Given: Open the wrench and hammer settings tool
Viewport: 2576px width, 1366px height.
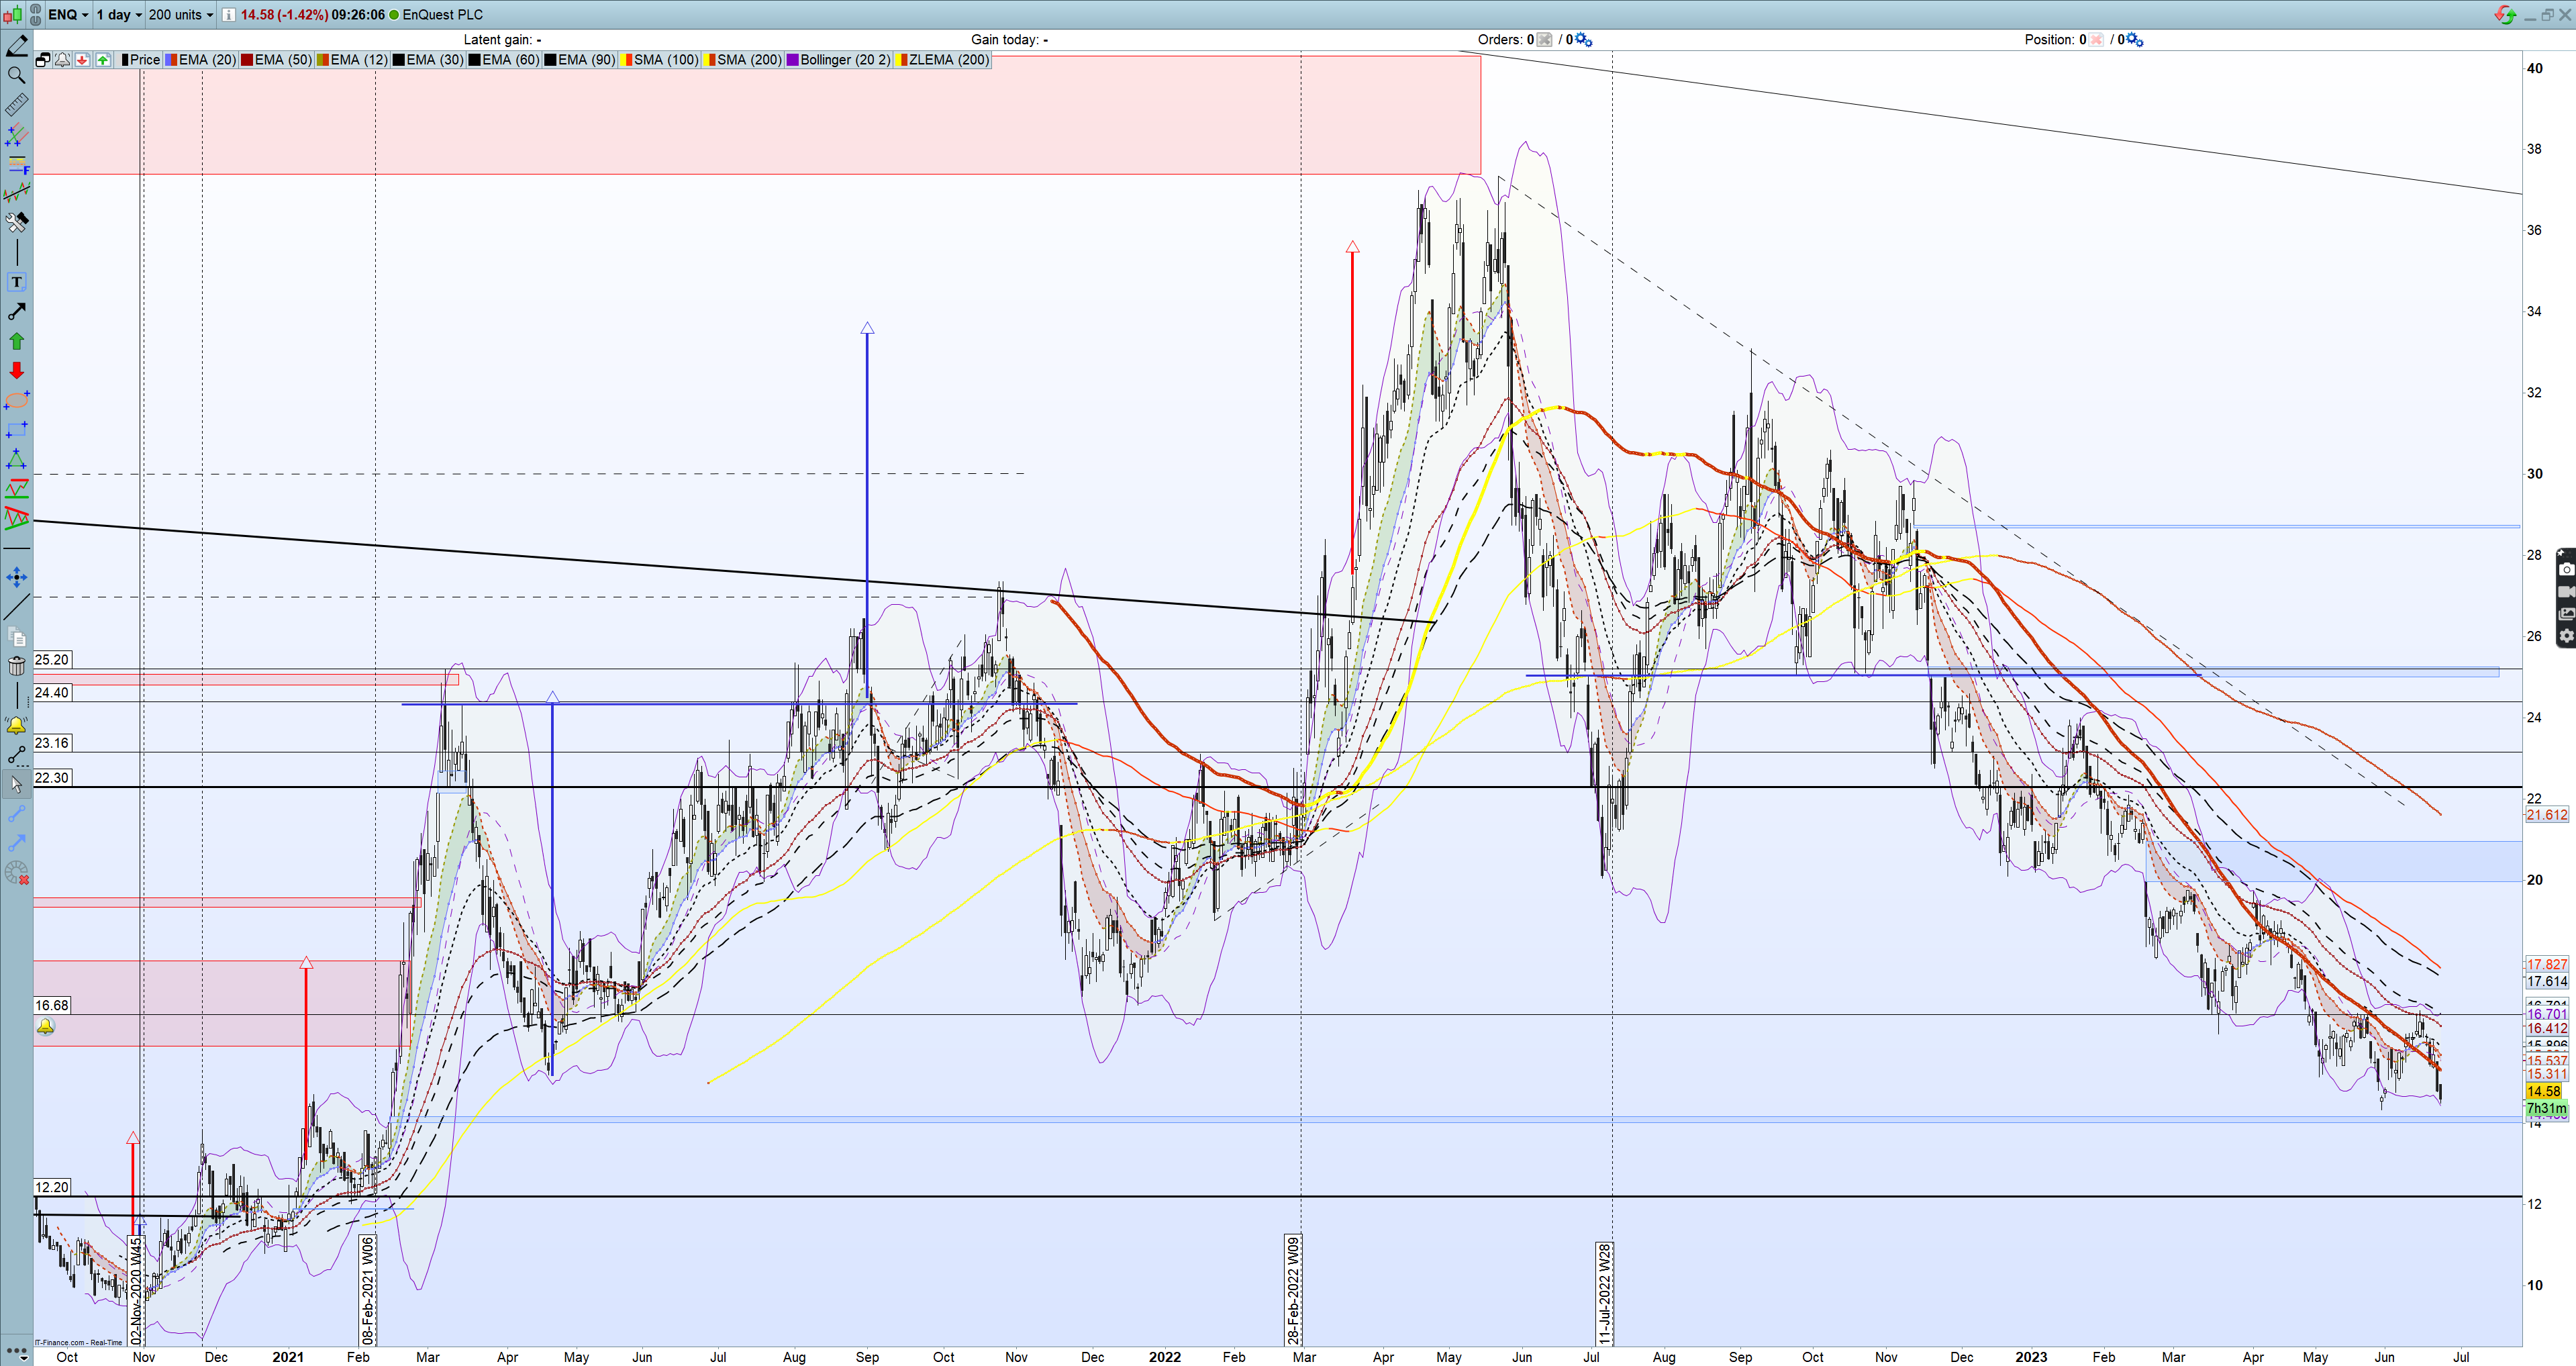Looking at the screenshot, I should [16, 222].
